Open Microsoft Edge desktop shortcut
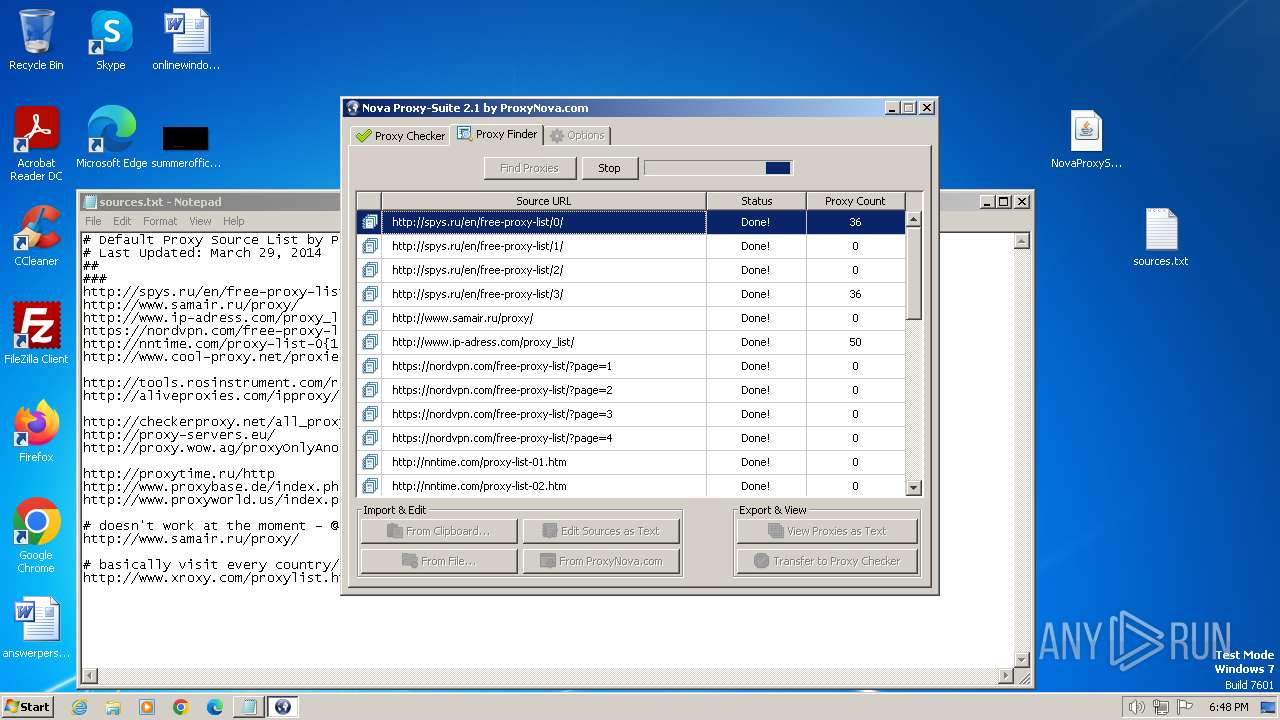Image resolution: width=1280 pixels, height=720 pixels. pos(111,138)
